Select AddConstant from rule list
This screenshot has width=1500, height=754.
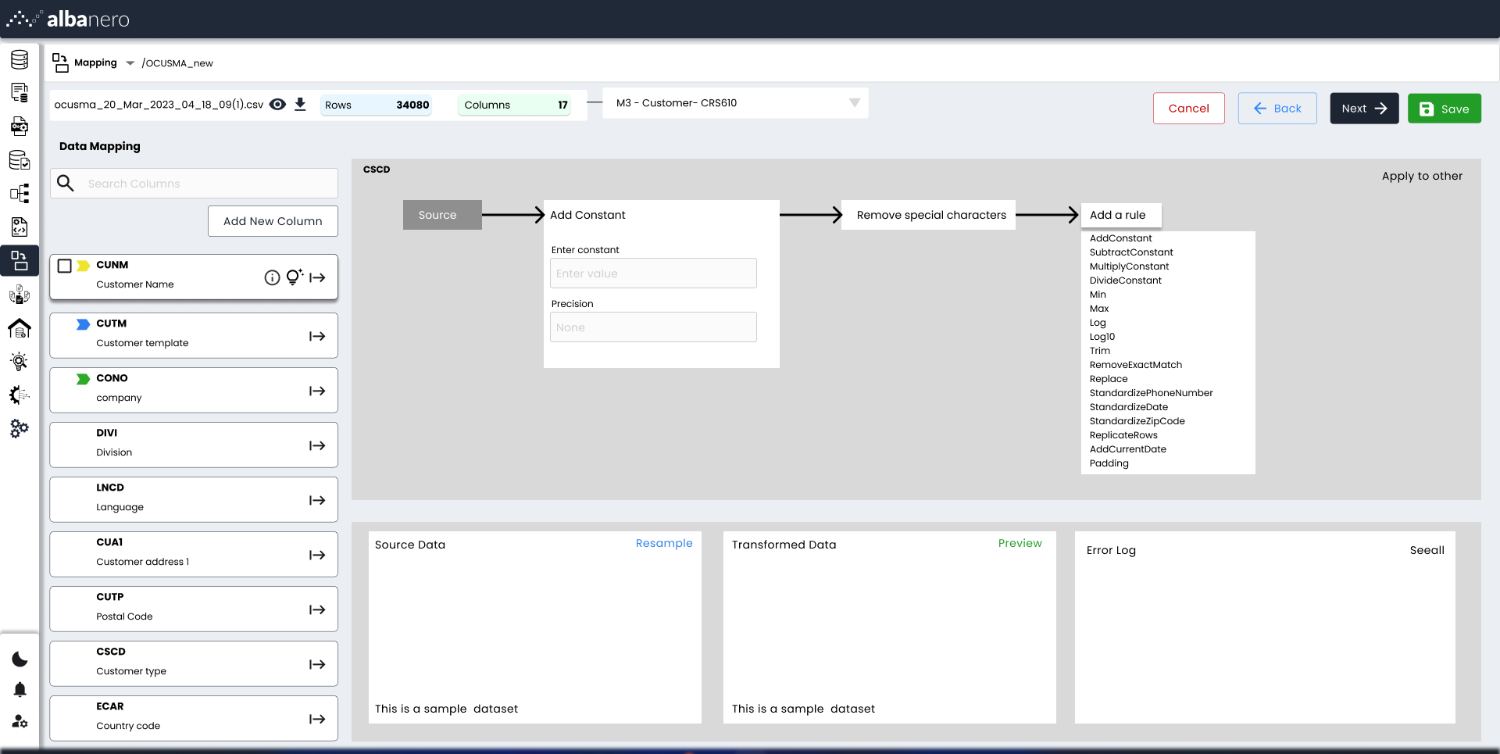click(x=1121, y=238)
